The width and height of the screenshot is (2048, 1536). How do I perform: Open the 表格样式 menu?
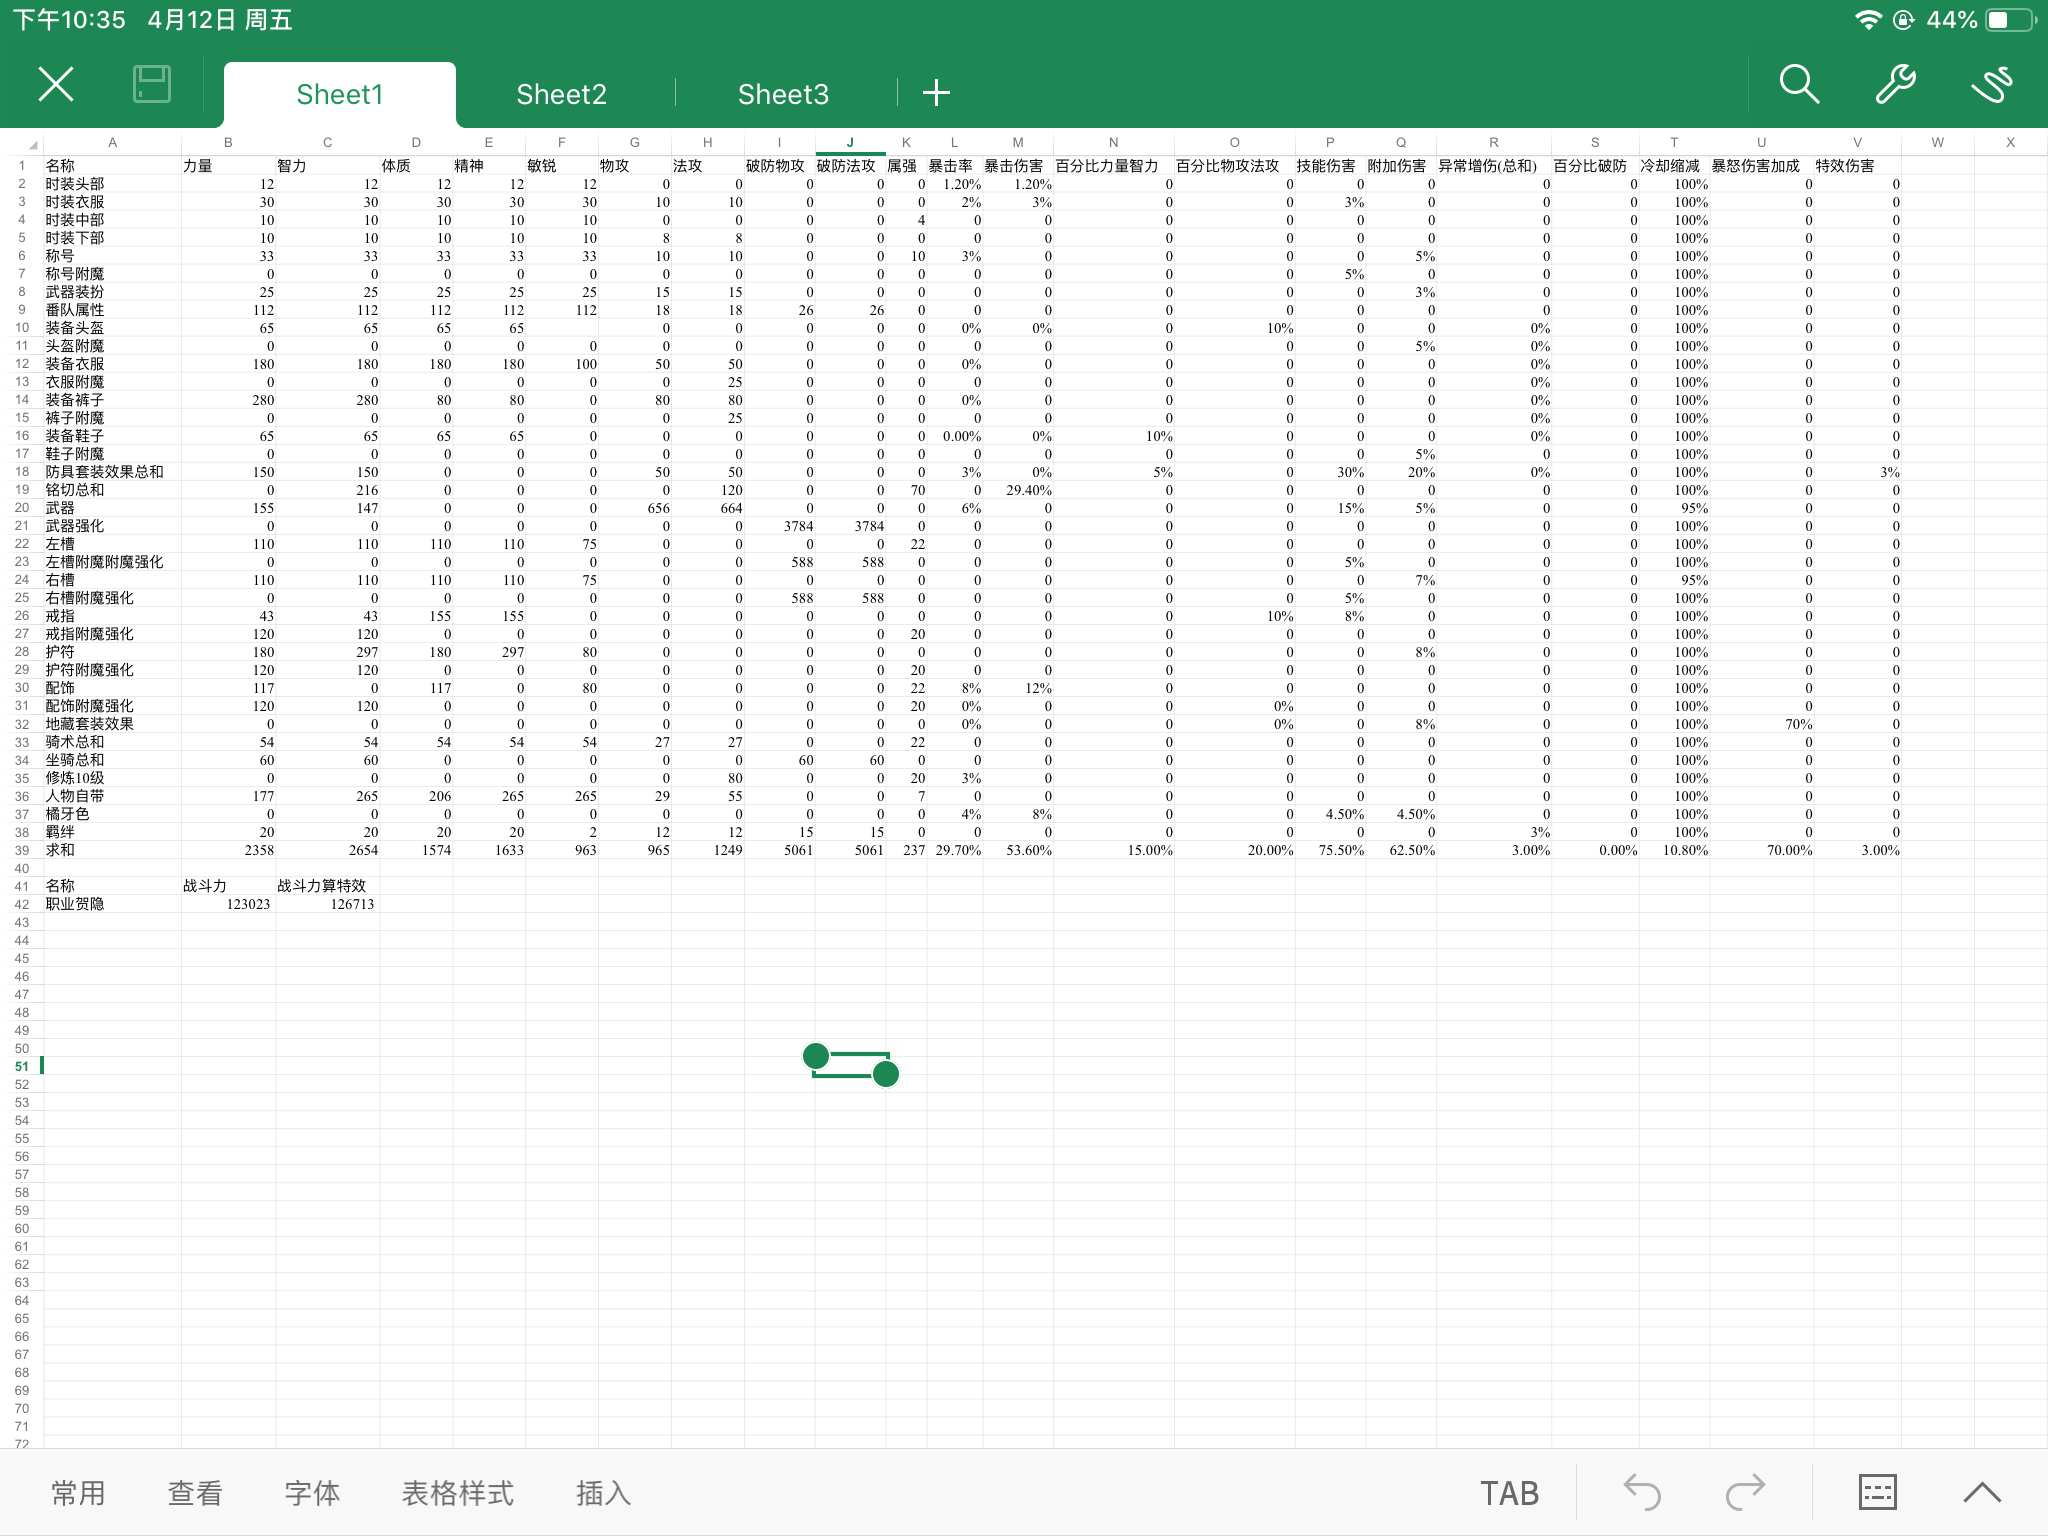click(x=457, y=1493)
